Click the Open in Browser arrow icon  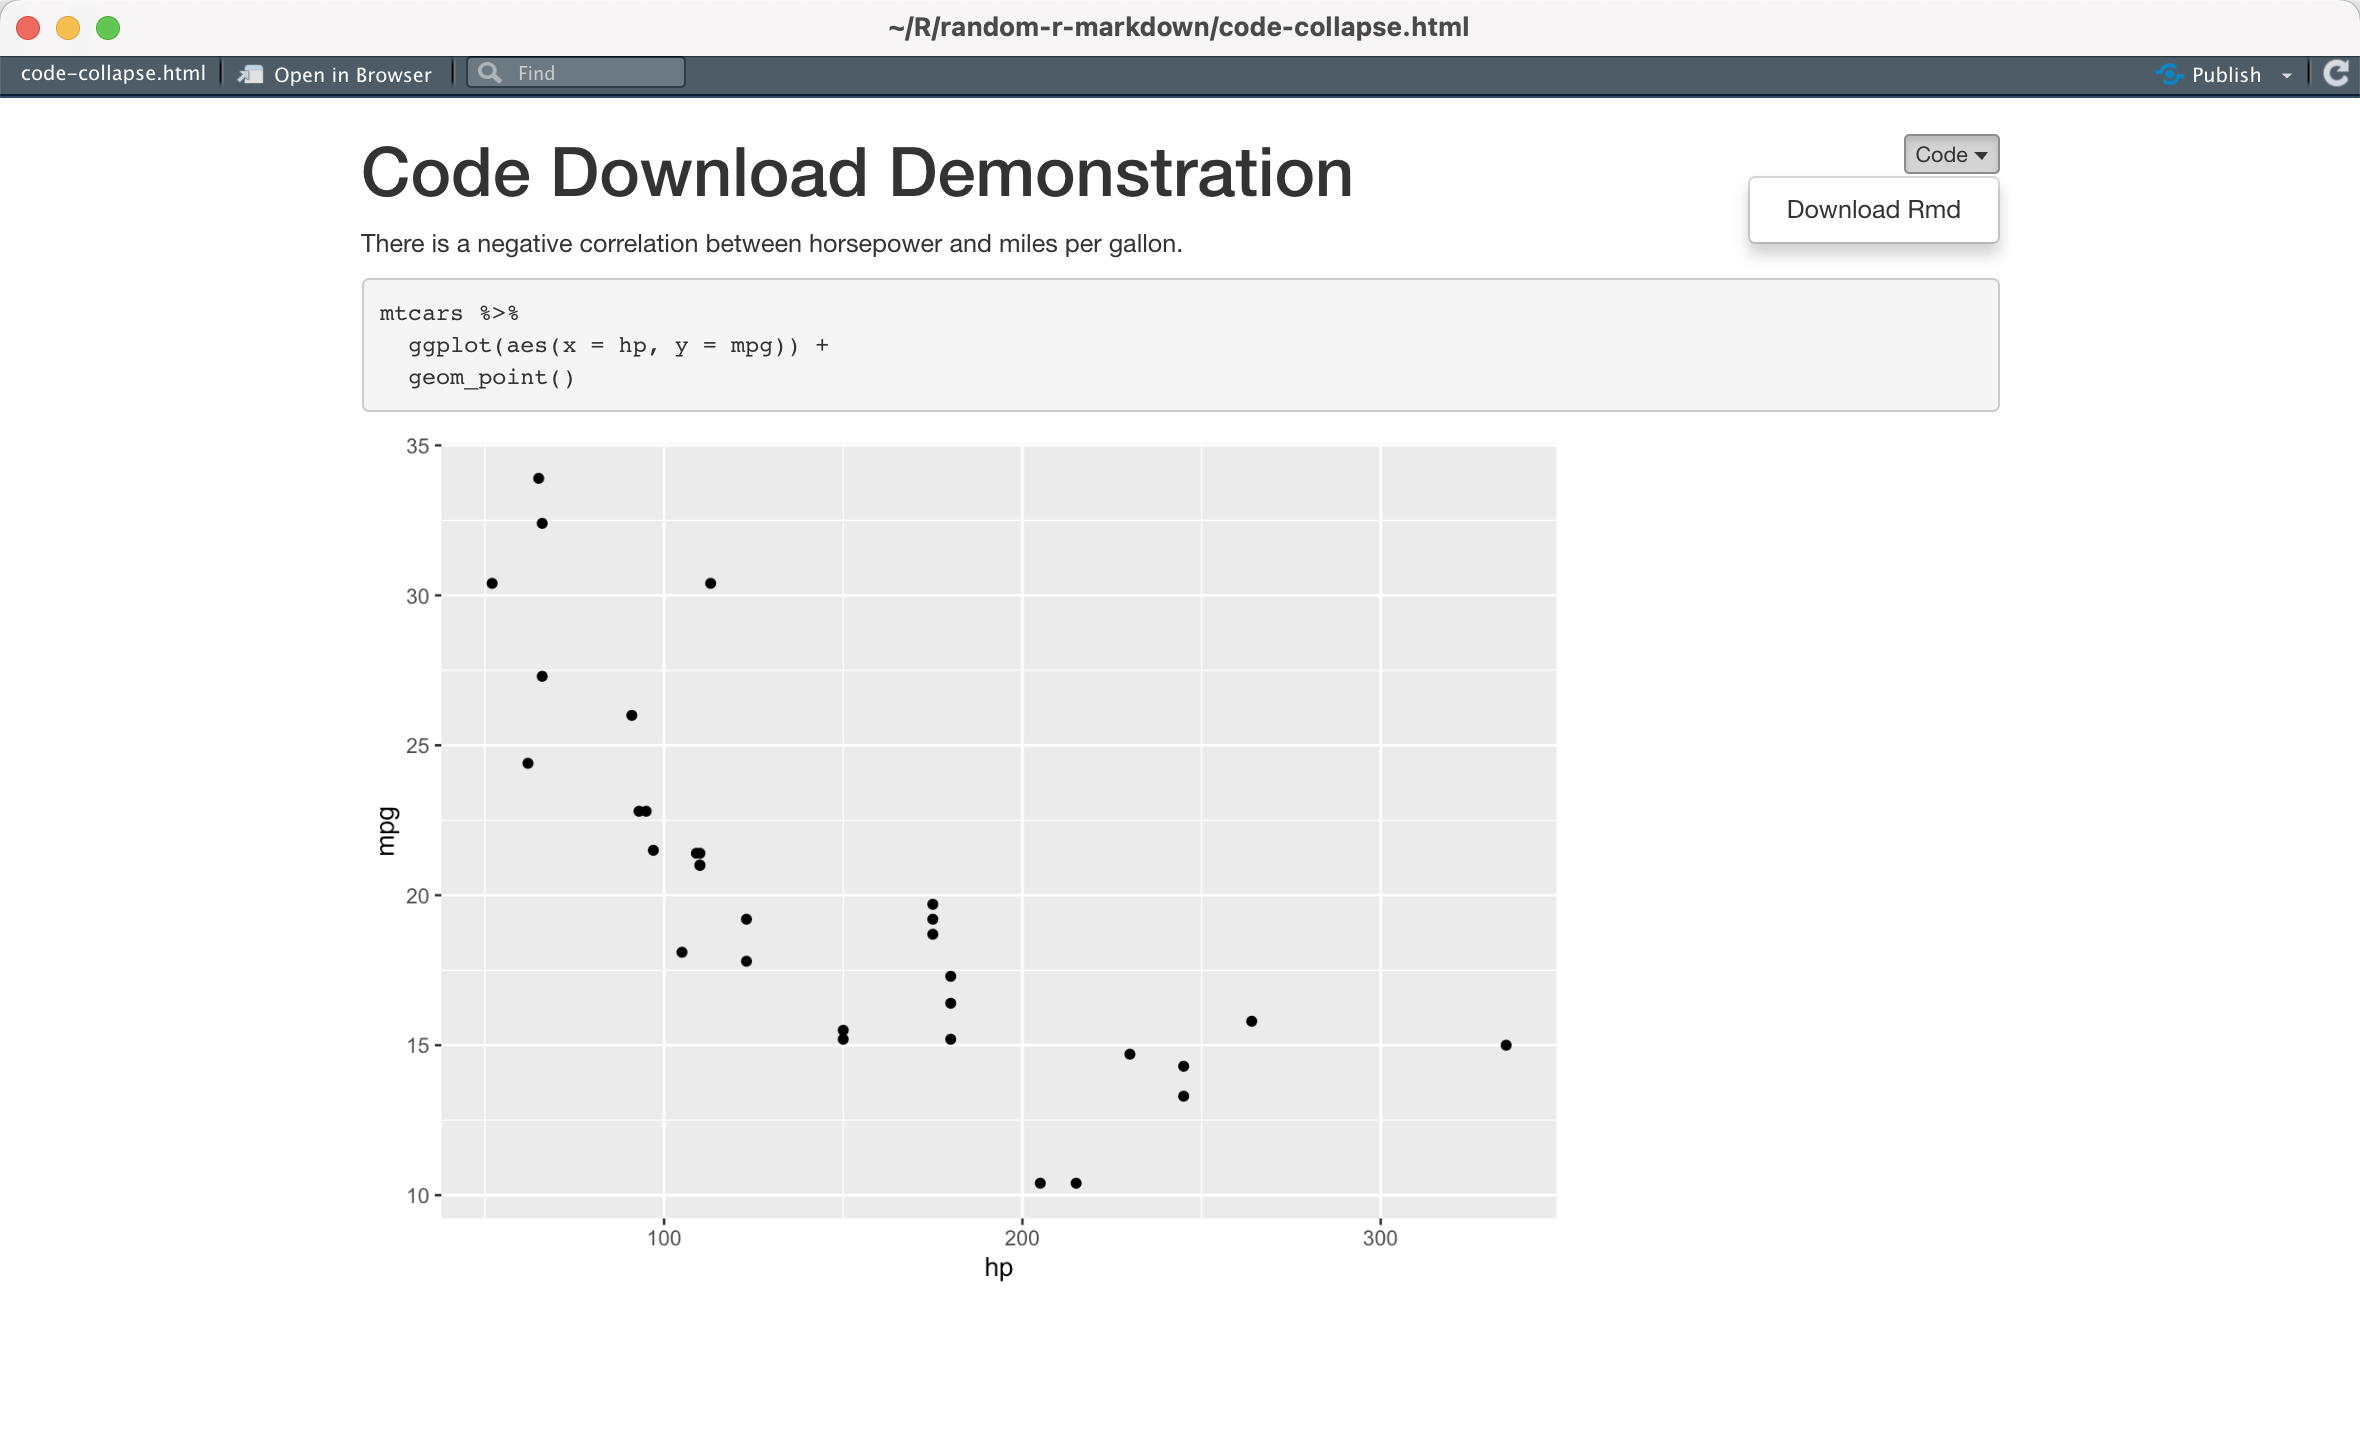click(x=249, y=72)
